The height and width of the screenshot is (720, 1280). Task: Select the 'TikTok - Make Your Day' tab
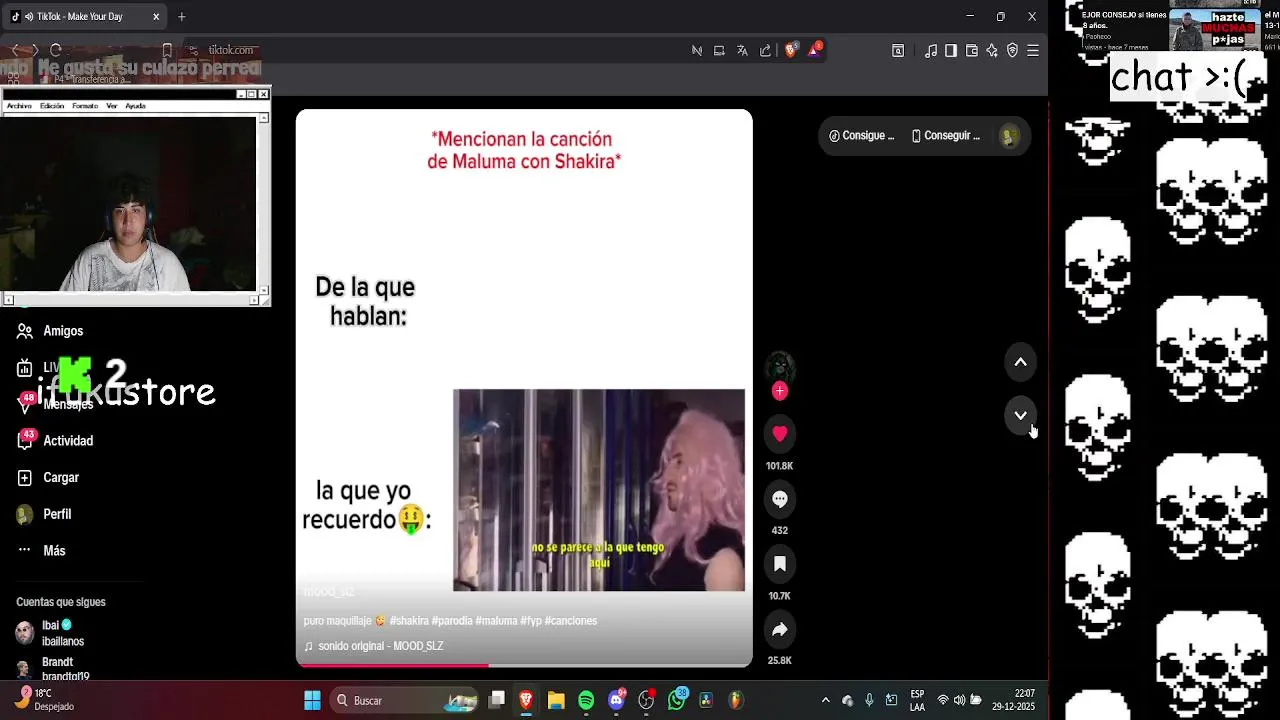pos(86,17)
